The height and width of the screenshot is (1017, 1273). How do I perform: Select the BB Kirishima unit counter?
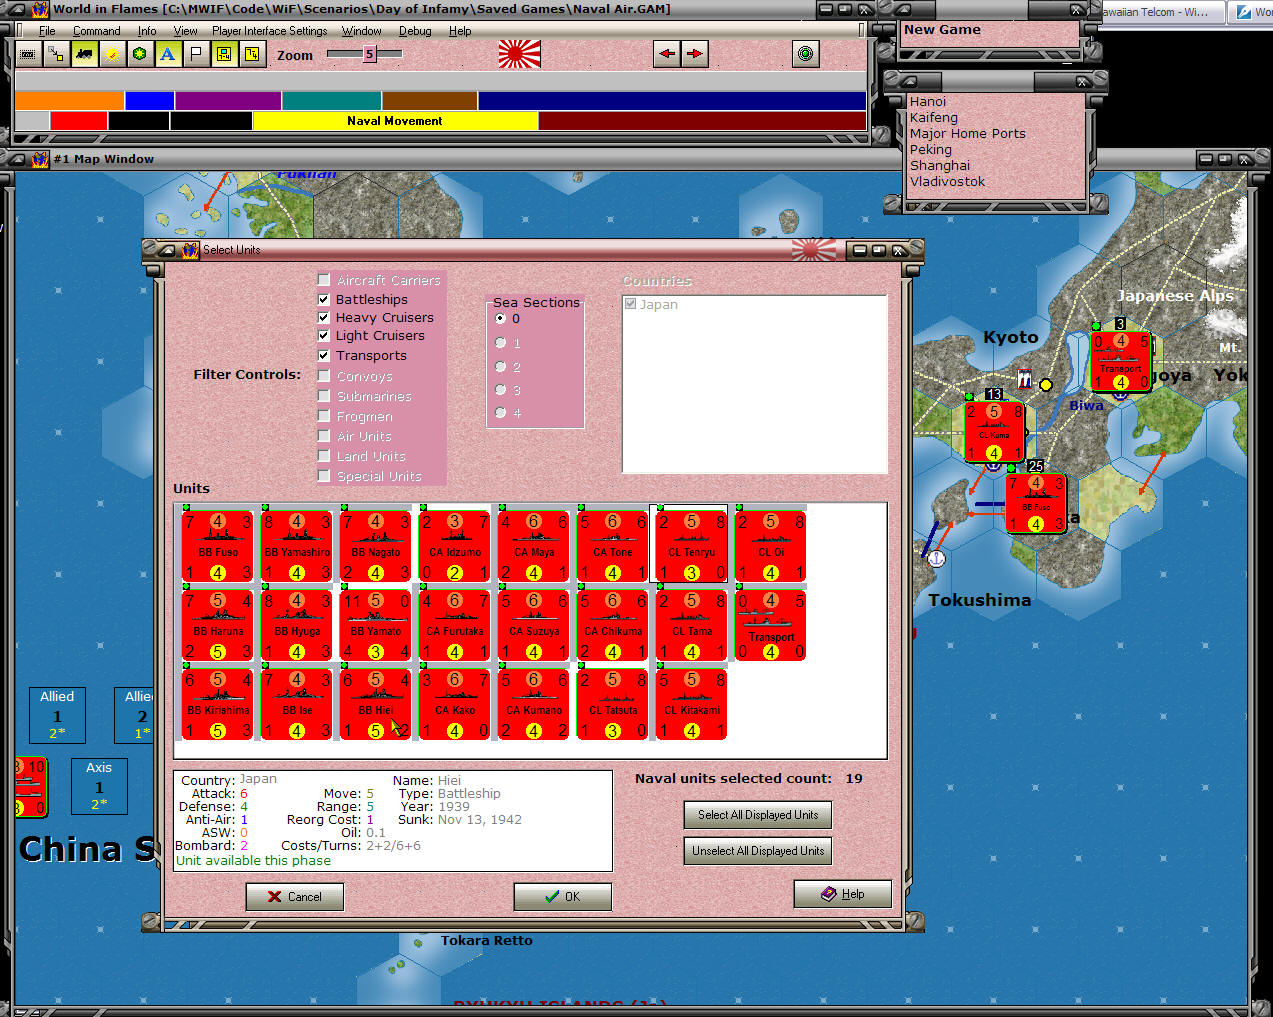[x=218, y=704]
